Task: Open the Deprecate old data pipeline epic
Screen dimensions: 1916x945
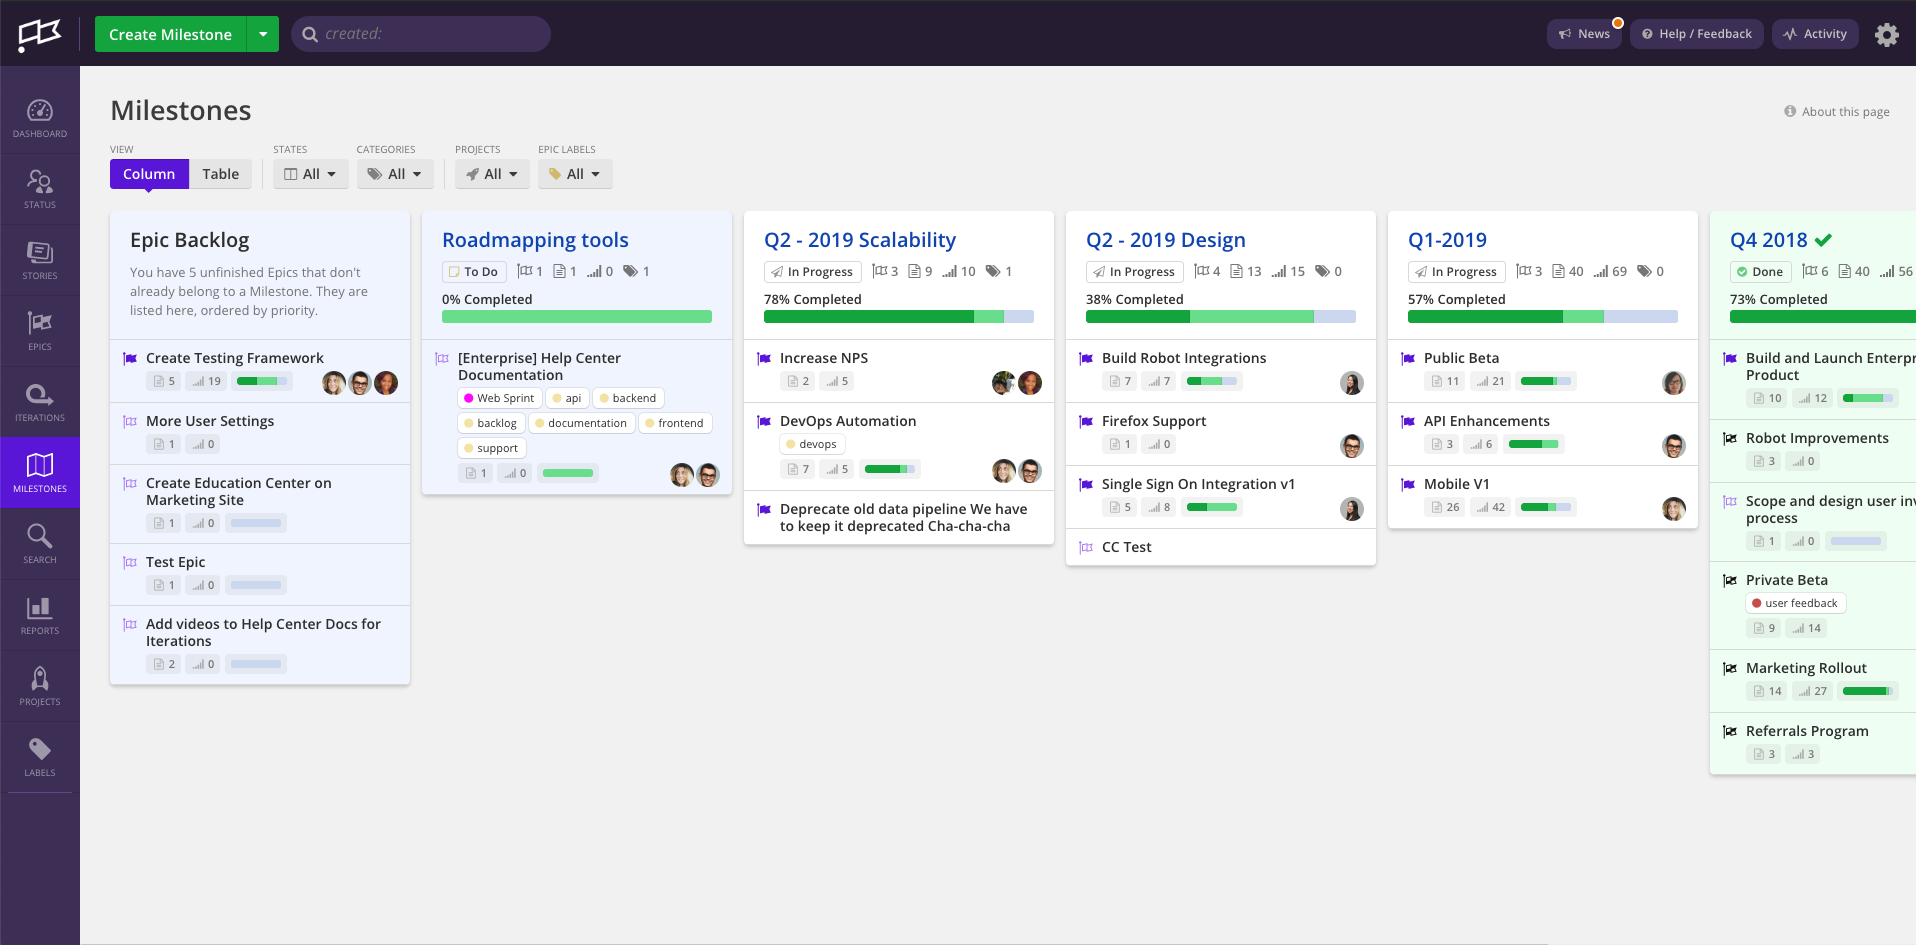Action: tap(904, 517)
